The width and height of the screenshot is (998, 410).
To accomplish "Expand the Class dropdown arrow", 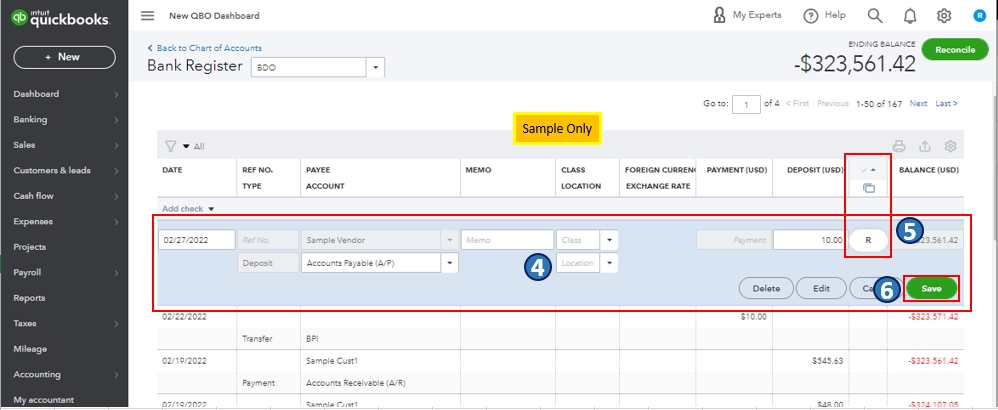I will (x=610, y=240).
